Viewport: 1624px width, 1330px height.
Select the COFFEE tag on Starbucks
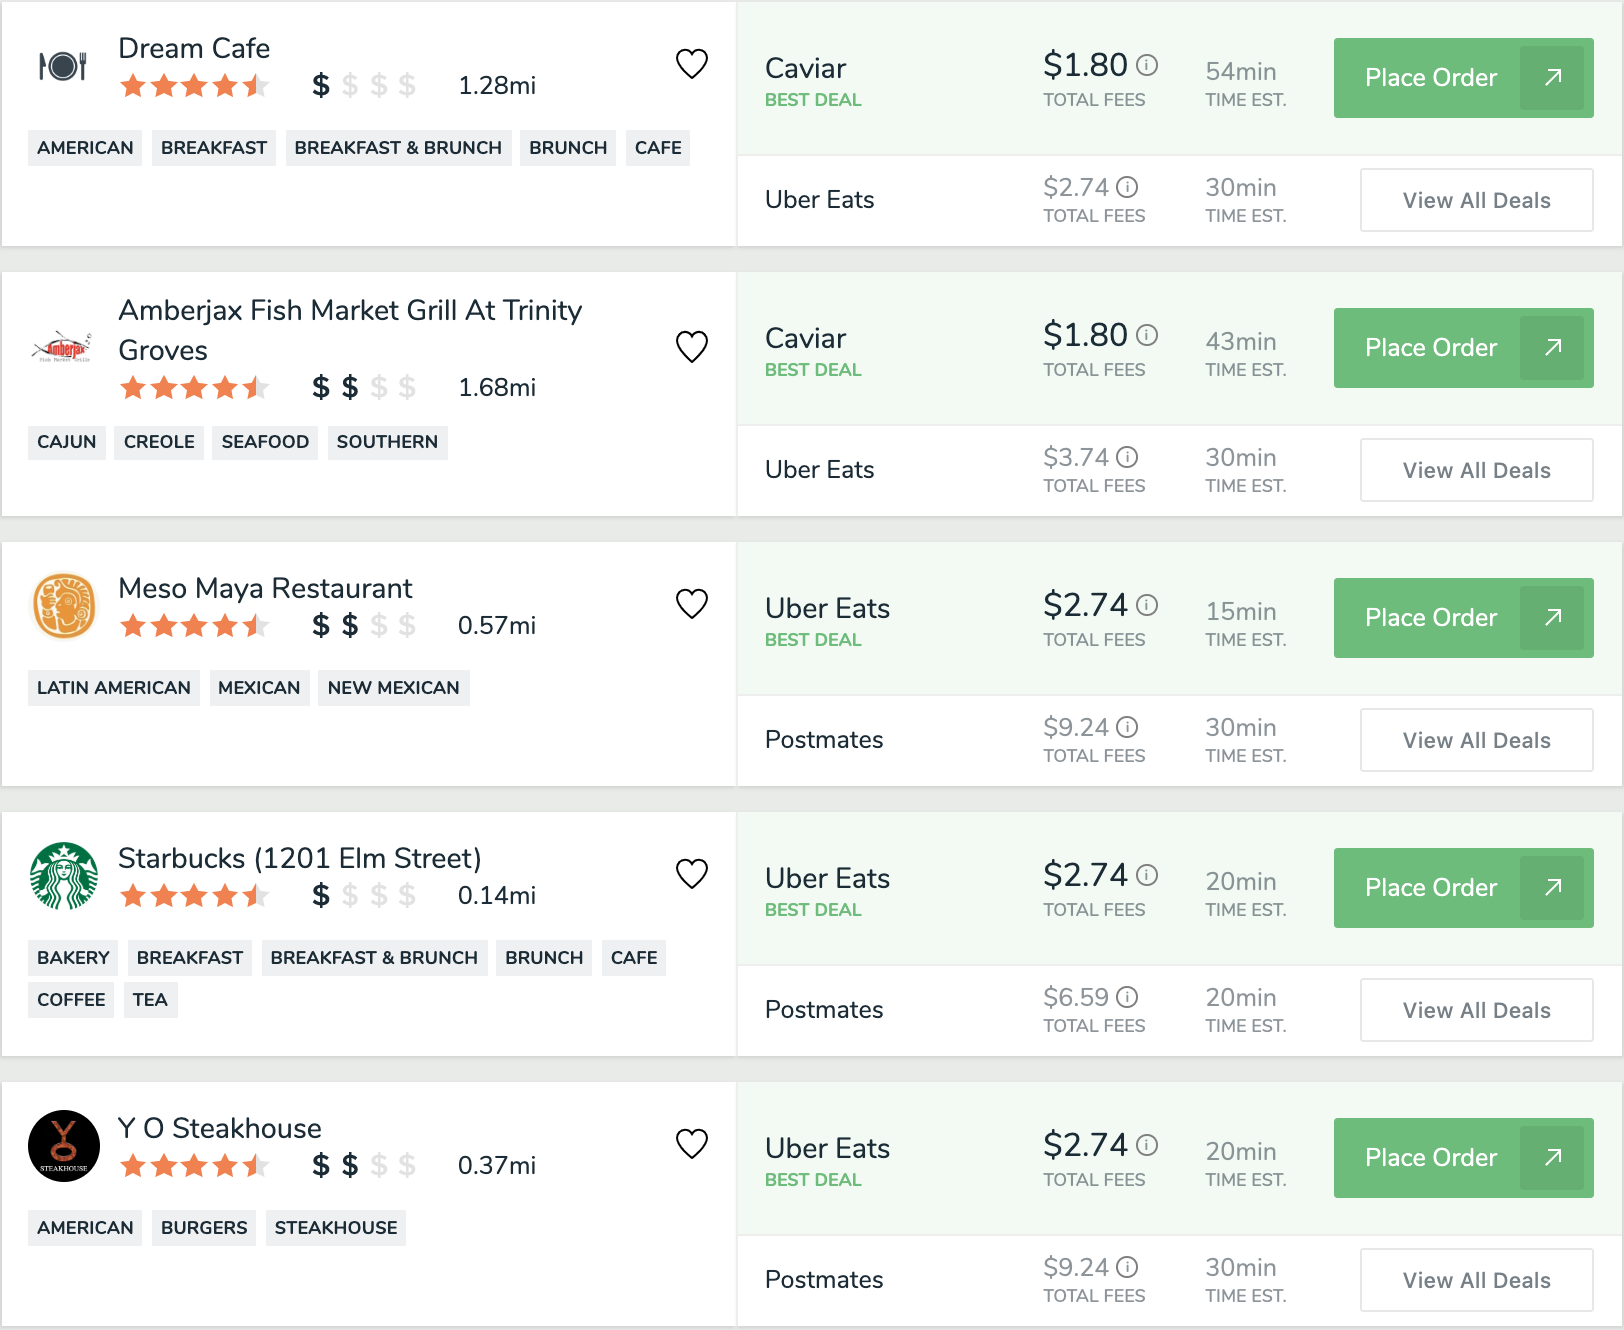coord(71,1000)
